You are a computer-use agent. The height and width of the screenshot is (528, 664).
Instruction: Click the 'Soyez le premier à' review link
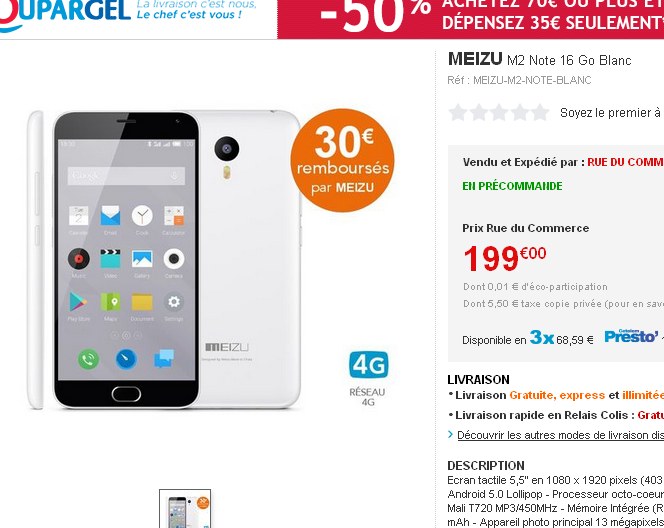611,113
